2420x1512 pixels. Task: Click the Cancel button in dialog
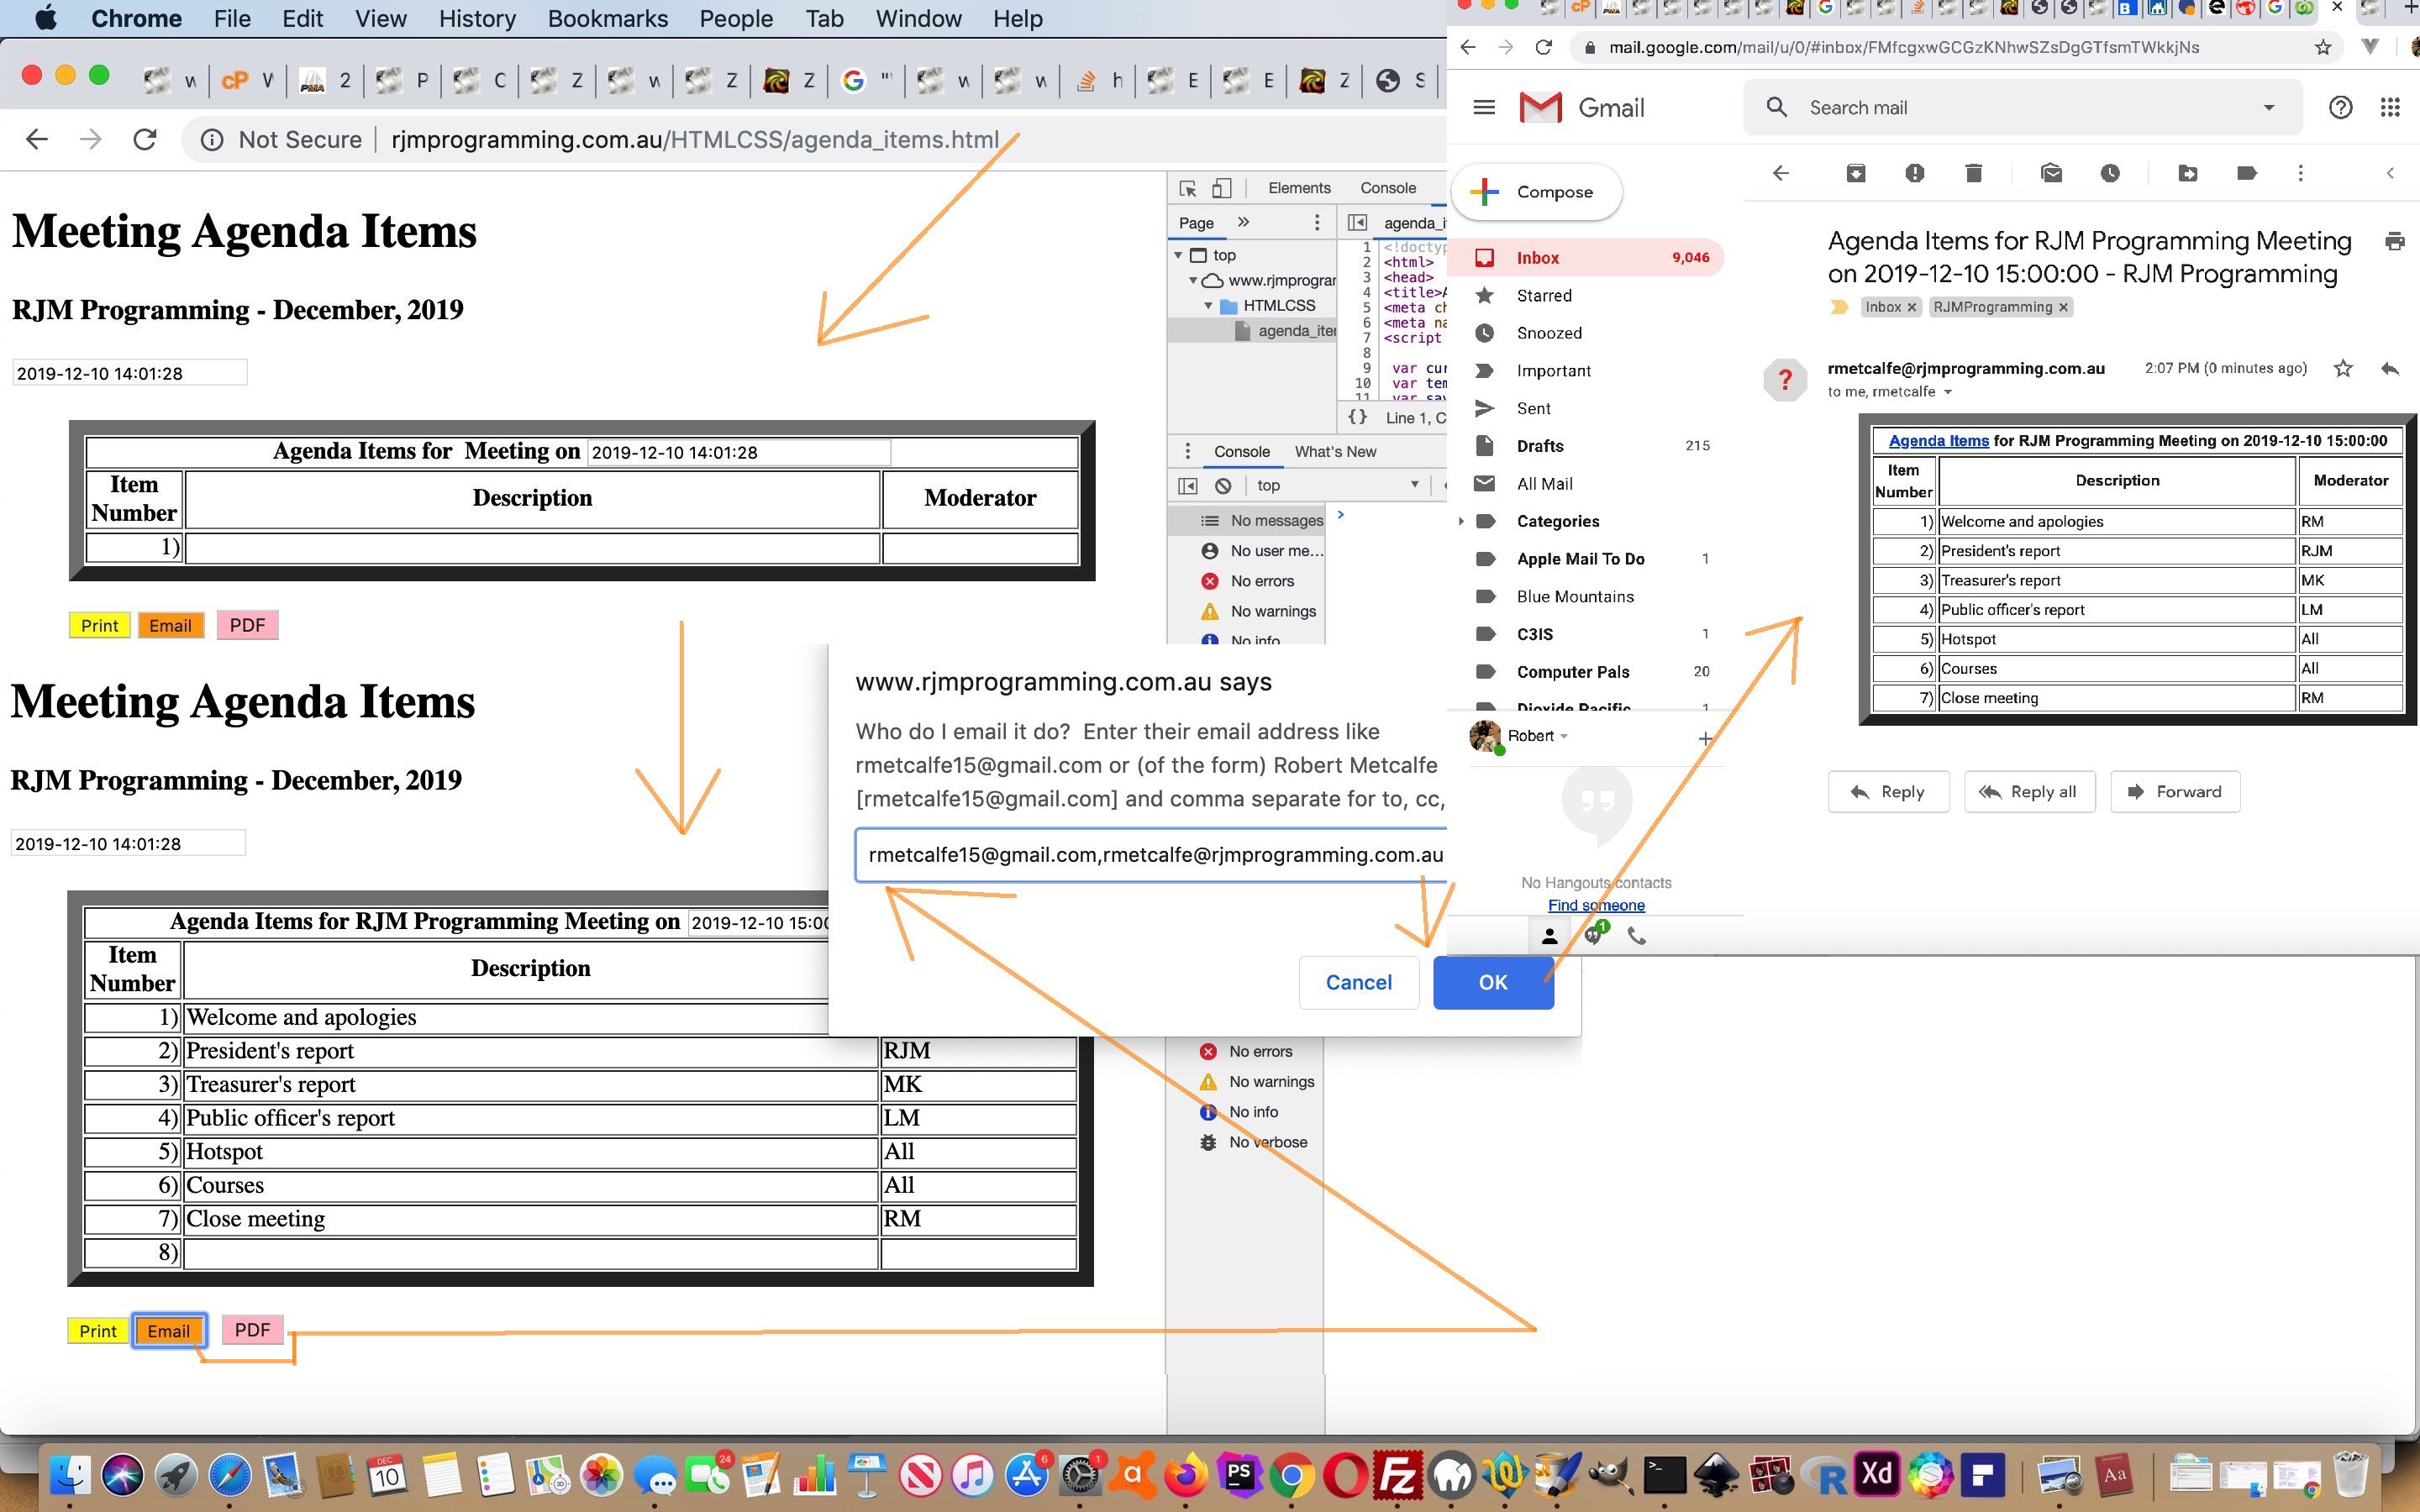pyautogui.click(x=1359, y=981)
